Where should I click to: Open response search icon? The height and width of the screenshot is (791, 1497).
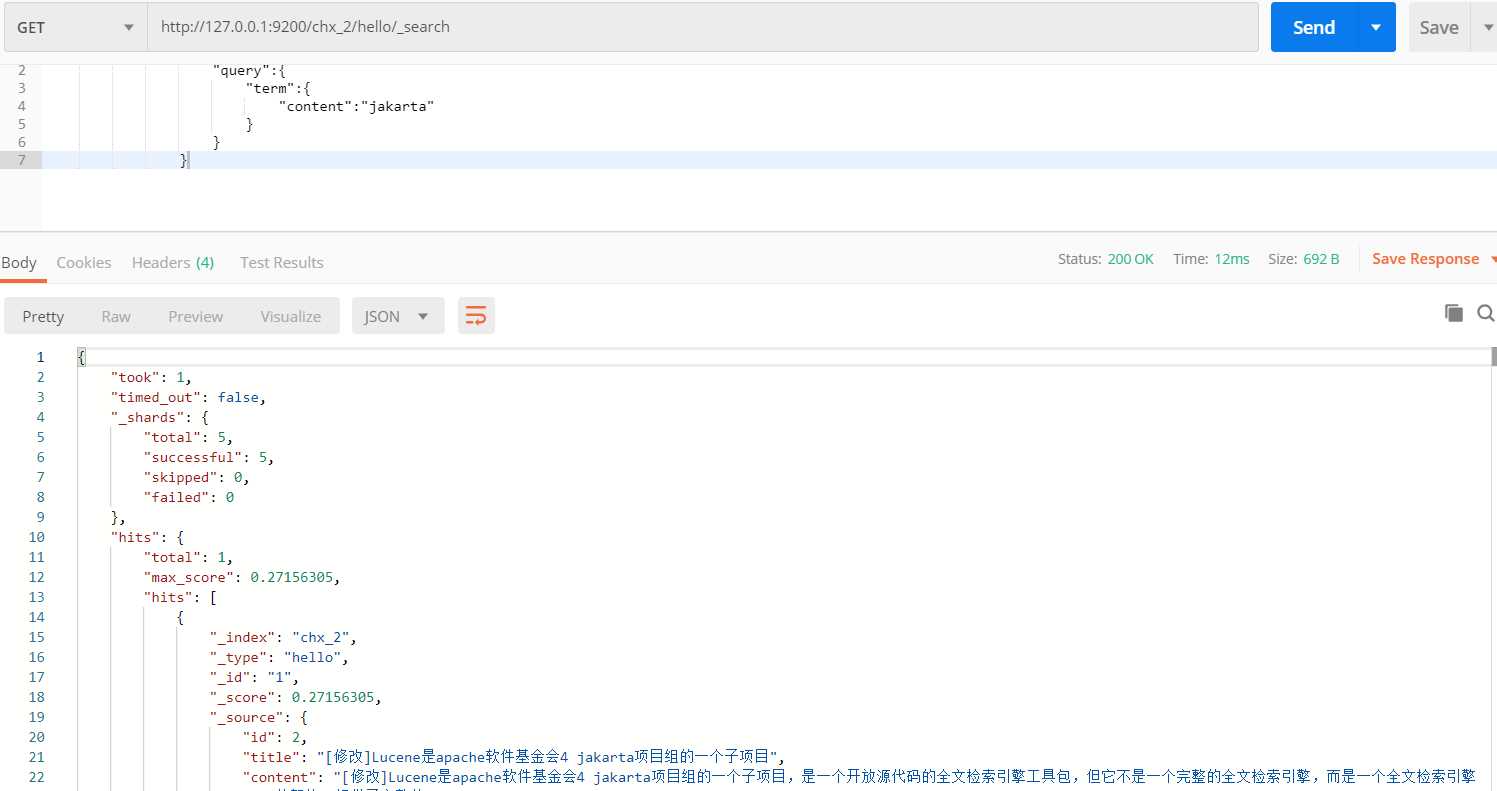pos(1486,313)
